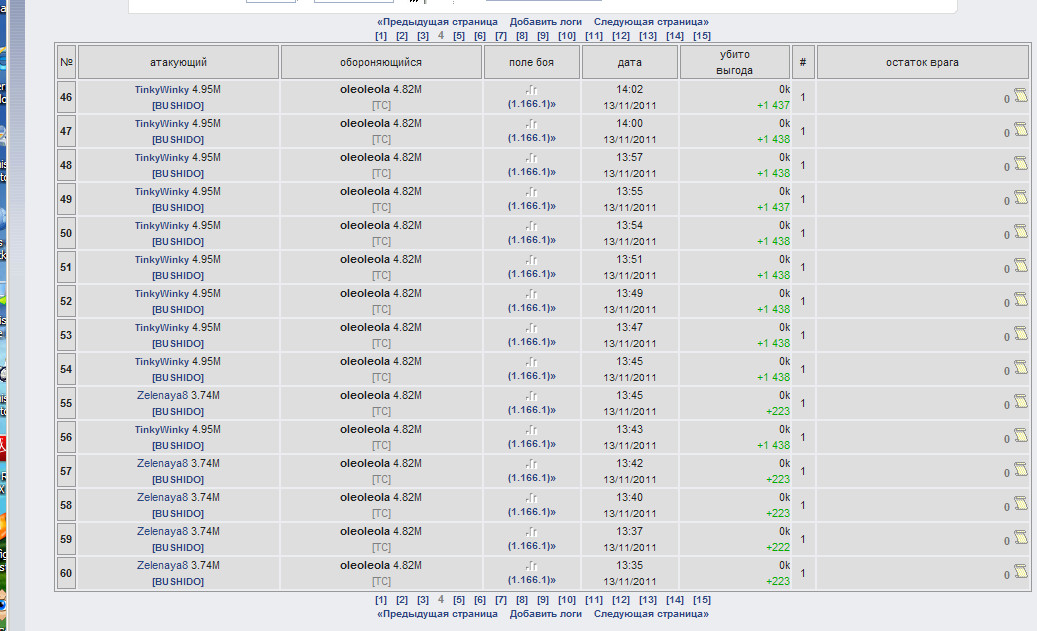
Task: Click bottom '«Предыдущая страница' link
Action: point(437,614)
